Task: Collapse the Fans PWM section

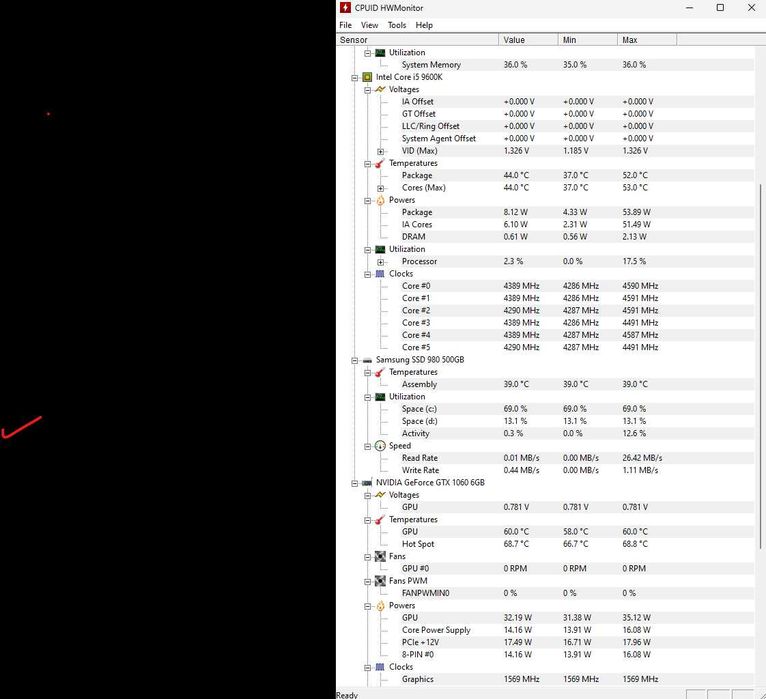Action: coord(368,581)
